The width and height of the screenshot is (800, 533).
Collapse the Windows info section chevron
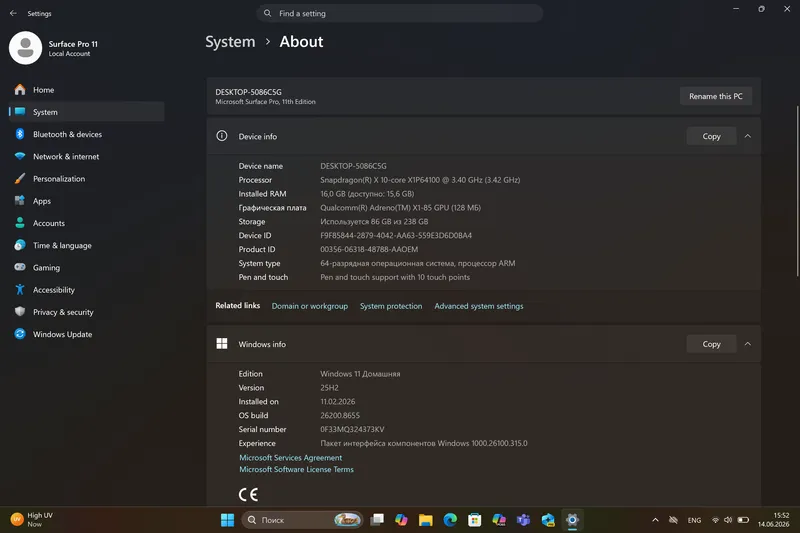tap(747, 344)
